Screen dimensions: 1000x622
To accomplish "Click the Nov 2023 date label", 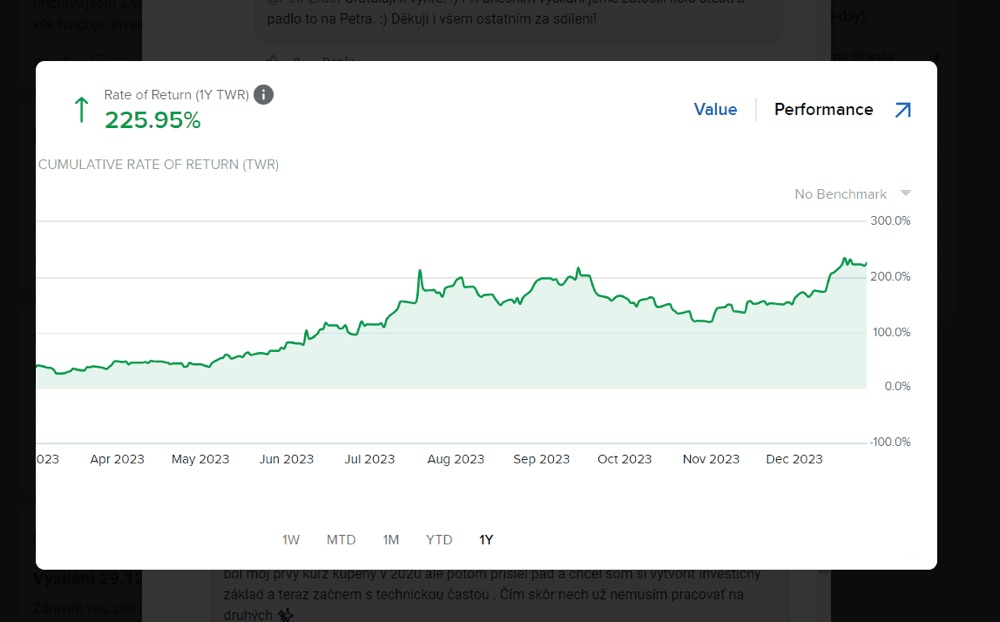I will point(711,459).
